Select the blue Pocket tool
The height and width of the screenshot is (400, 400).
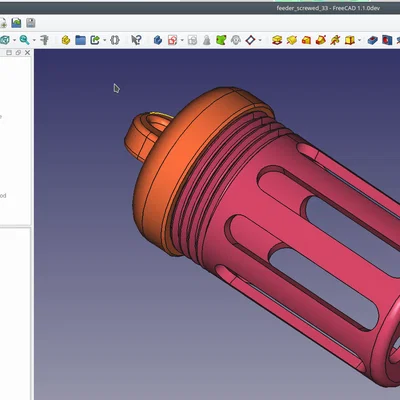click(x=372, y=40)
